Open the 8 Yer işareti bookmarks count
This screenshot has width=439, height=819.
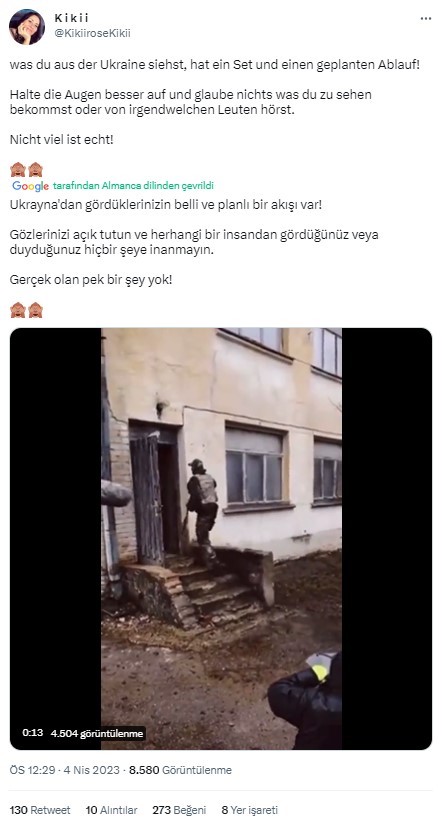coord(249,810)
